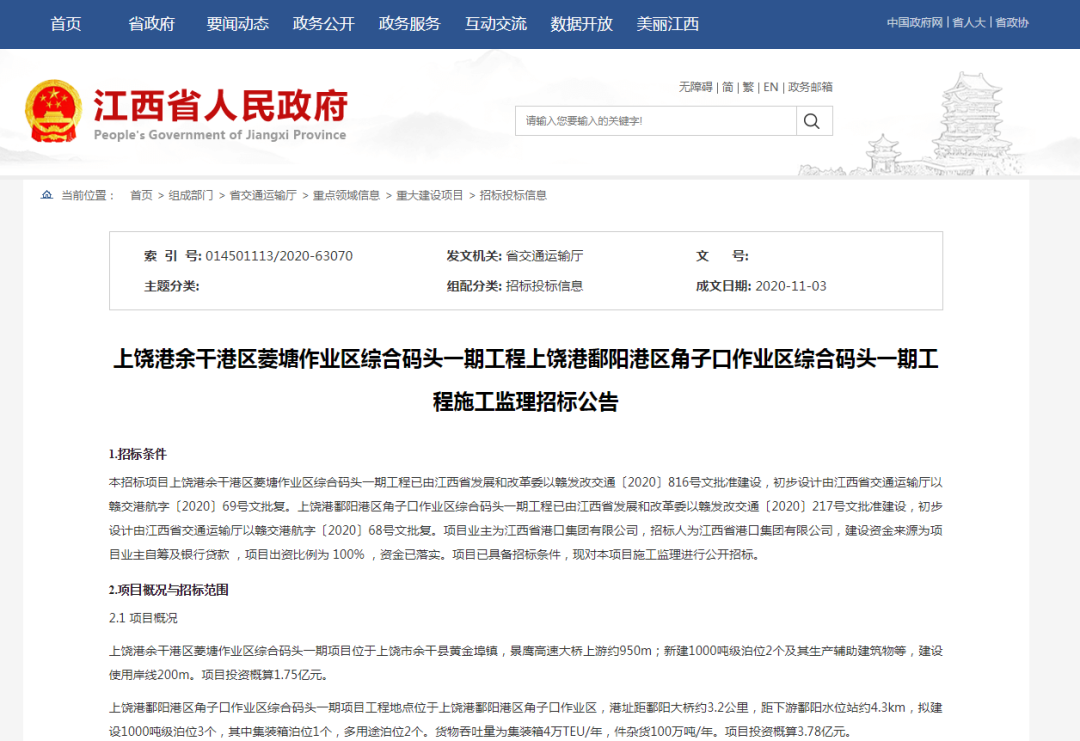Screen dimensions: 1080x741
Task: Switch to traditional Chinese 繁
Action: (x=748, y=87)
